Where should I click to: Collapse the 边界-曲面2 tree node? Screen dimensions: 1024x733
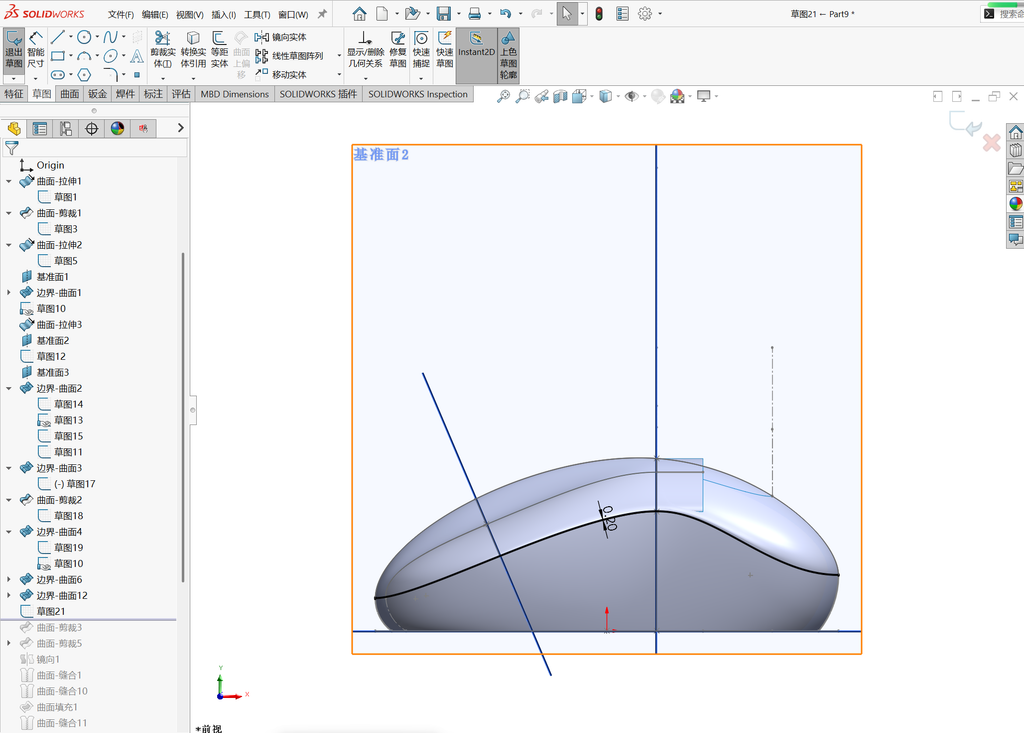coord(9,388)
